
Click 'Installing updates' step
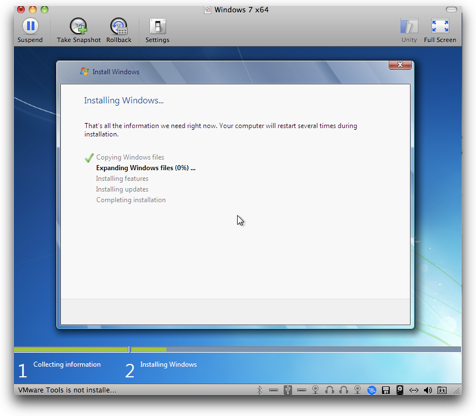coord(122,189)
